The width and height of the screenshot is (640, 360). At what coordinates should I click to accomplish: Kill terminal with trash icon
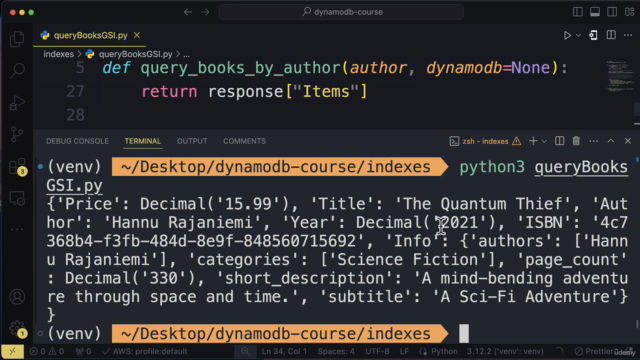pyautogui.click(x=576, y=141)
